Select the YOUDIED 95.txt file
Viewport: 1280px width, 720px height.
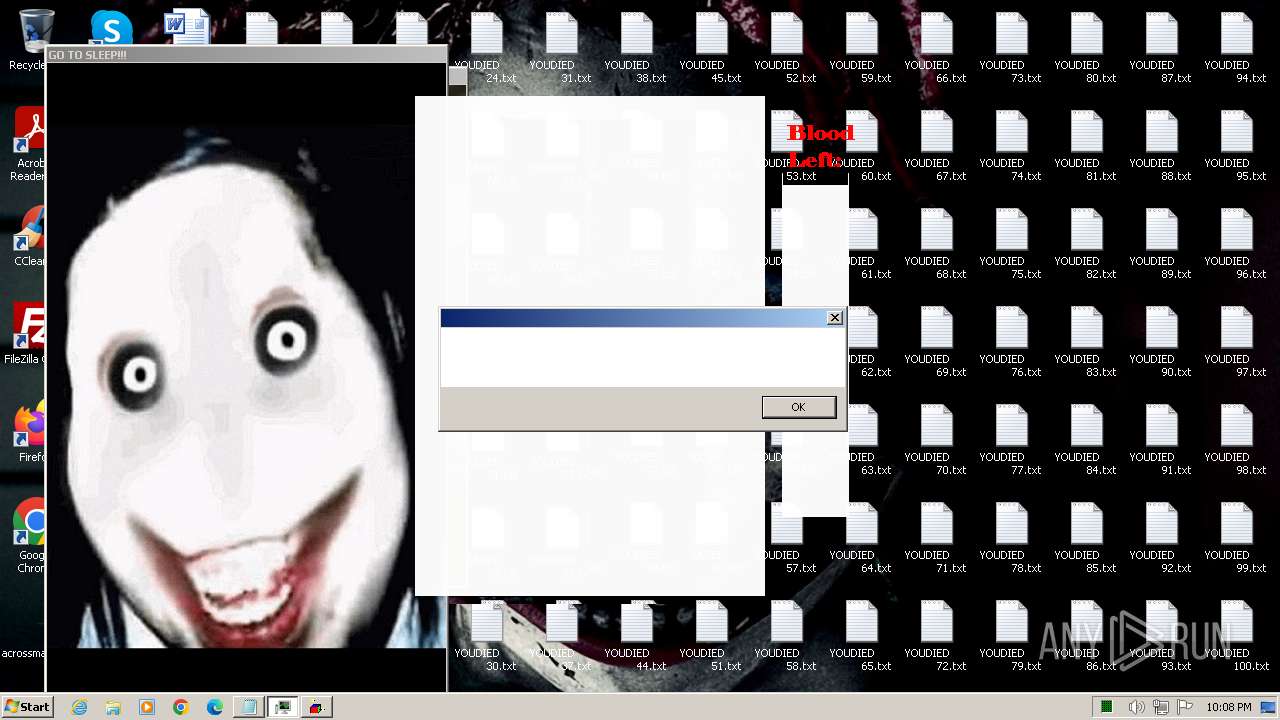[x=1236, y=146]
